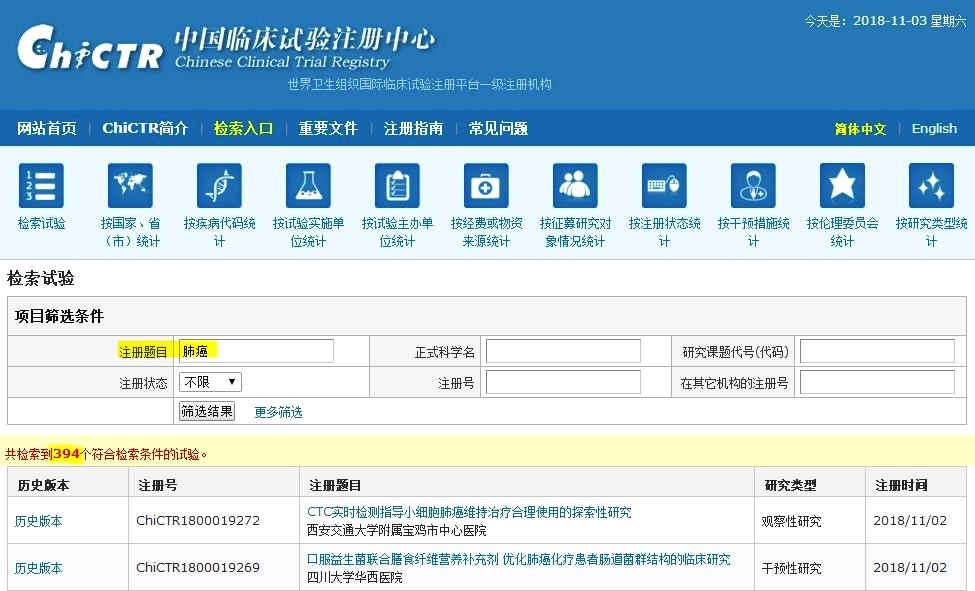Open the doctor intervention statistics icon
The width and height of the screenshot is (975, 591).
pyautogui.click(x=753, y=186)
